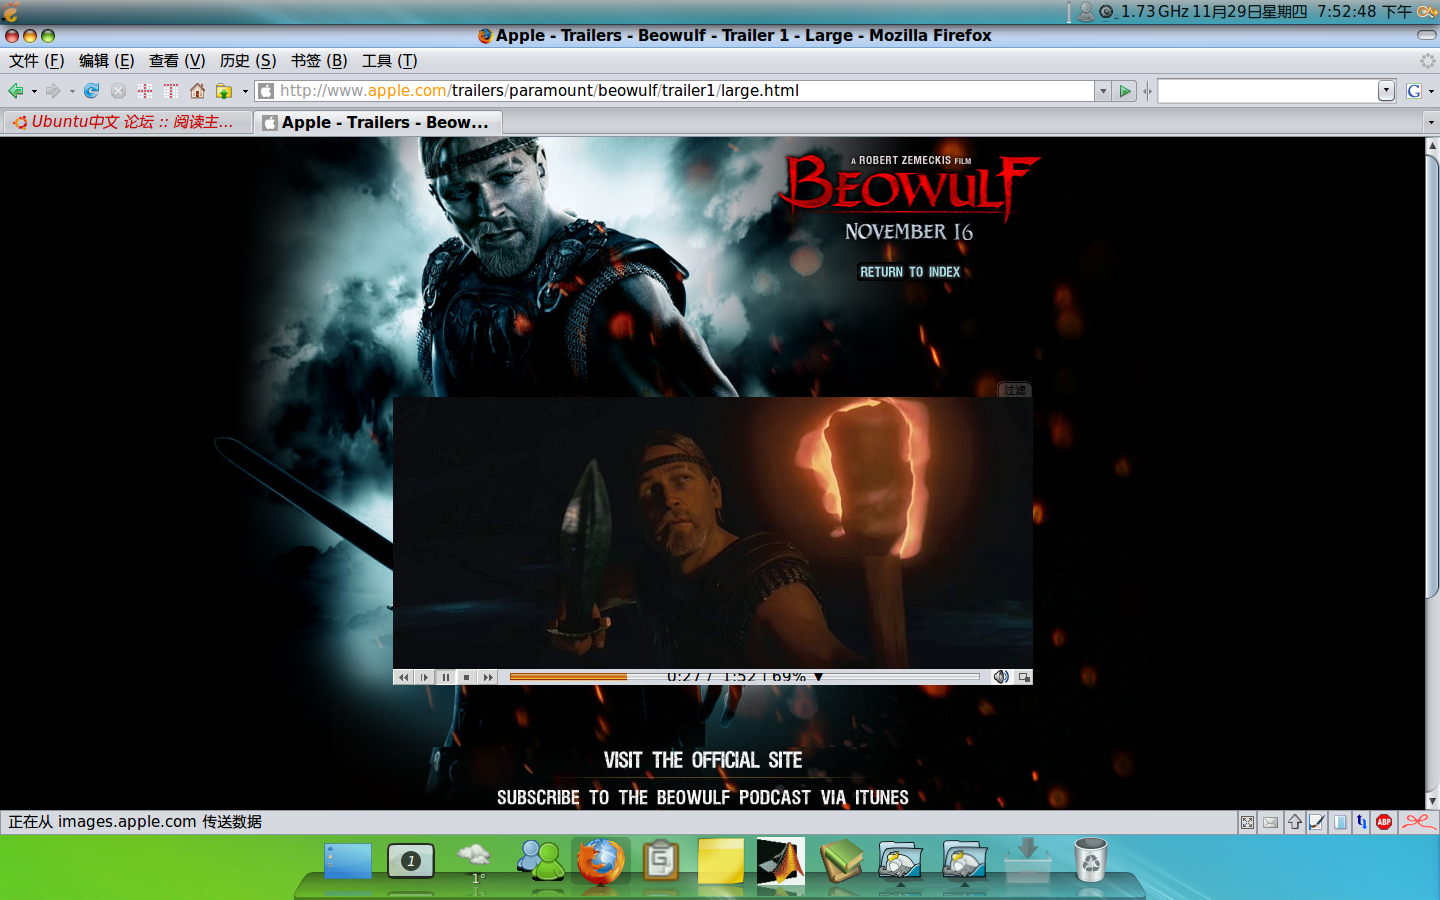Open the search engine chooser beside the Google icon
This screenshot has height=900, width=1440.
click(1431, 91)
